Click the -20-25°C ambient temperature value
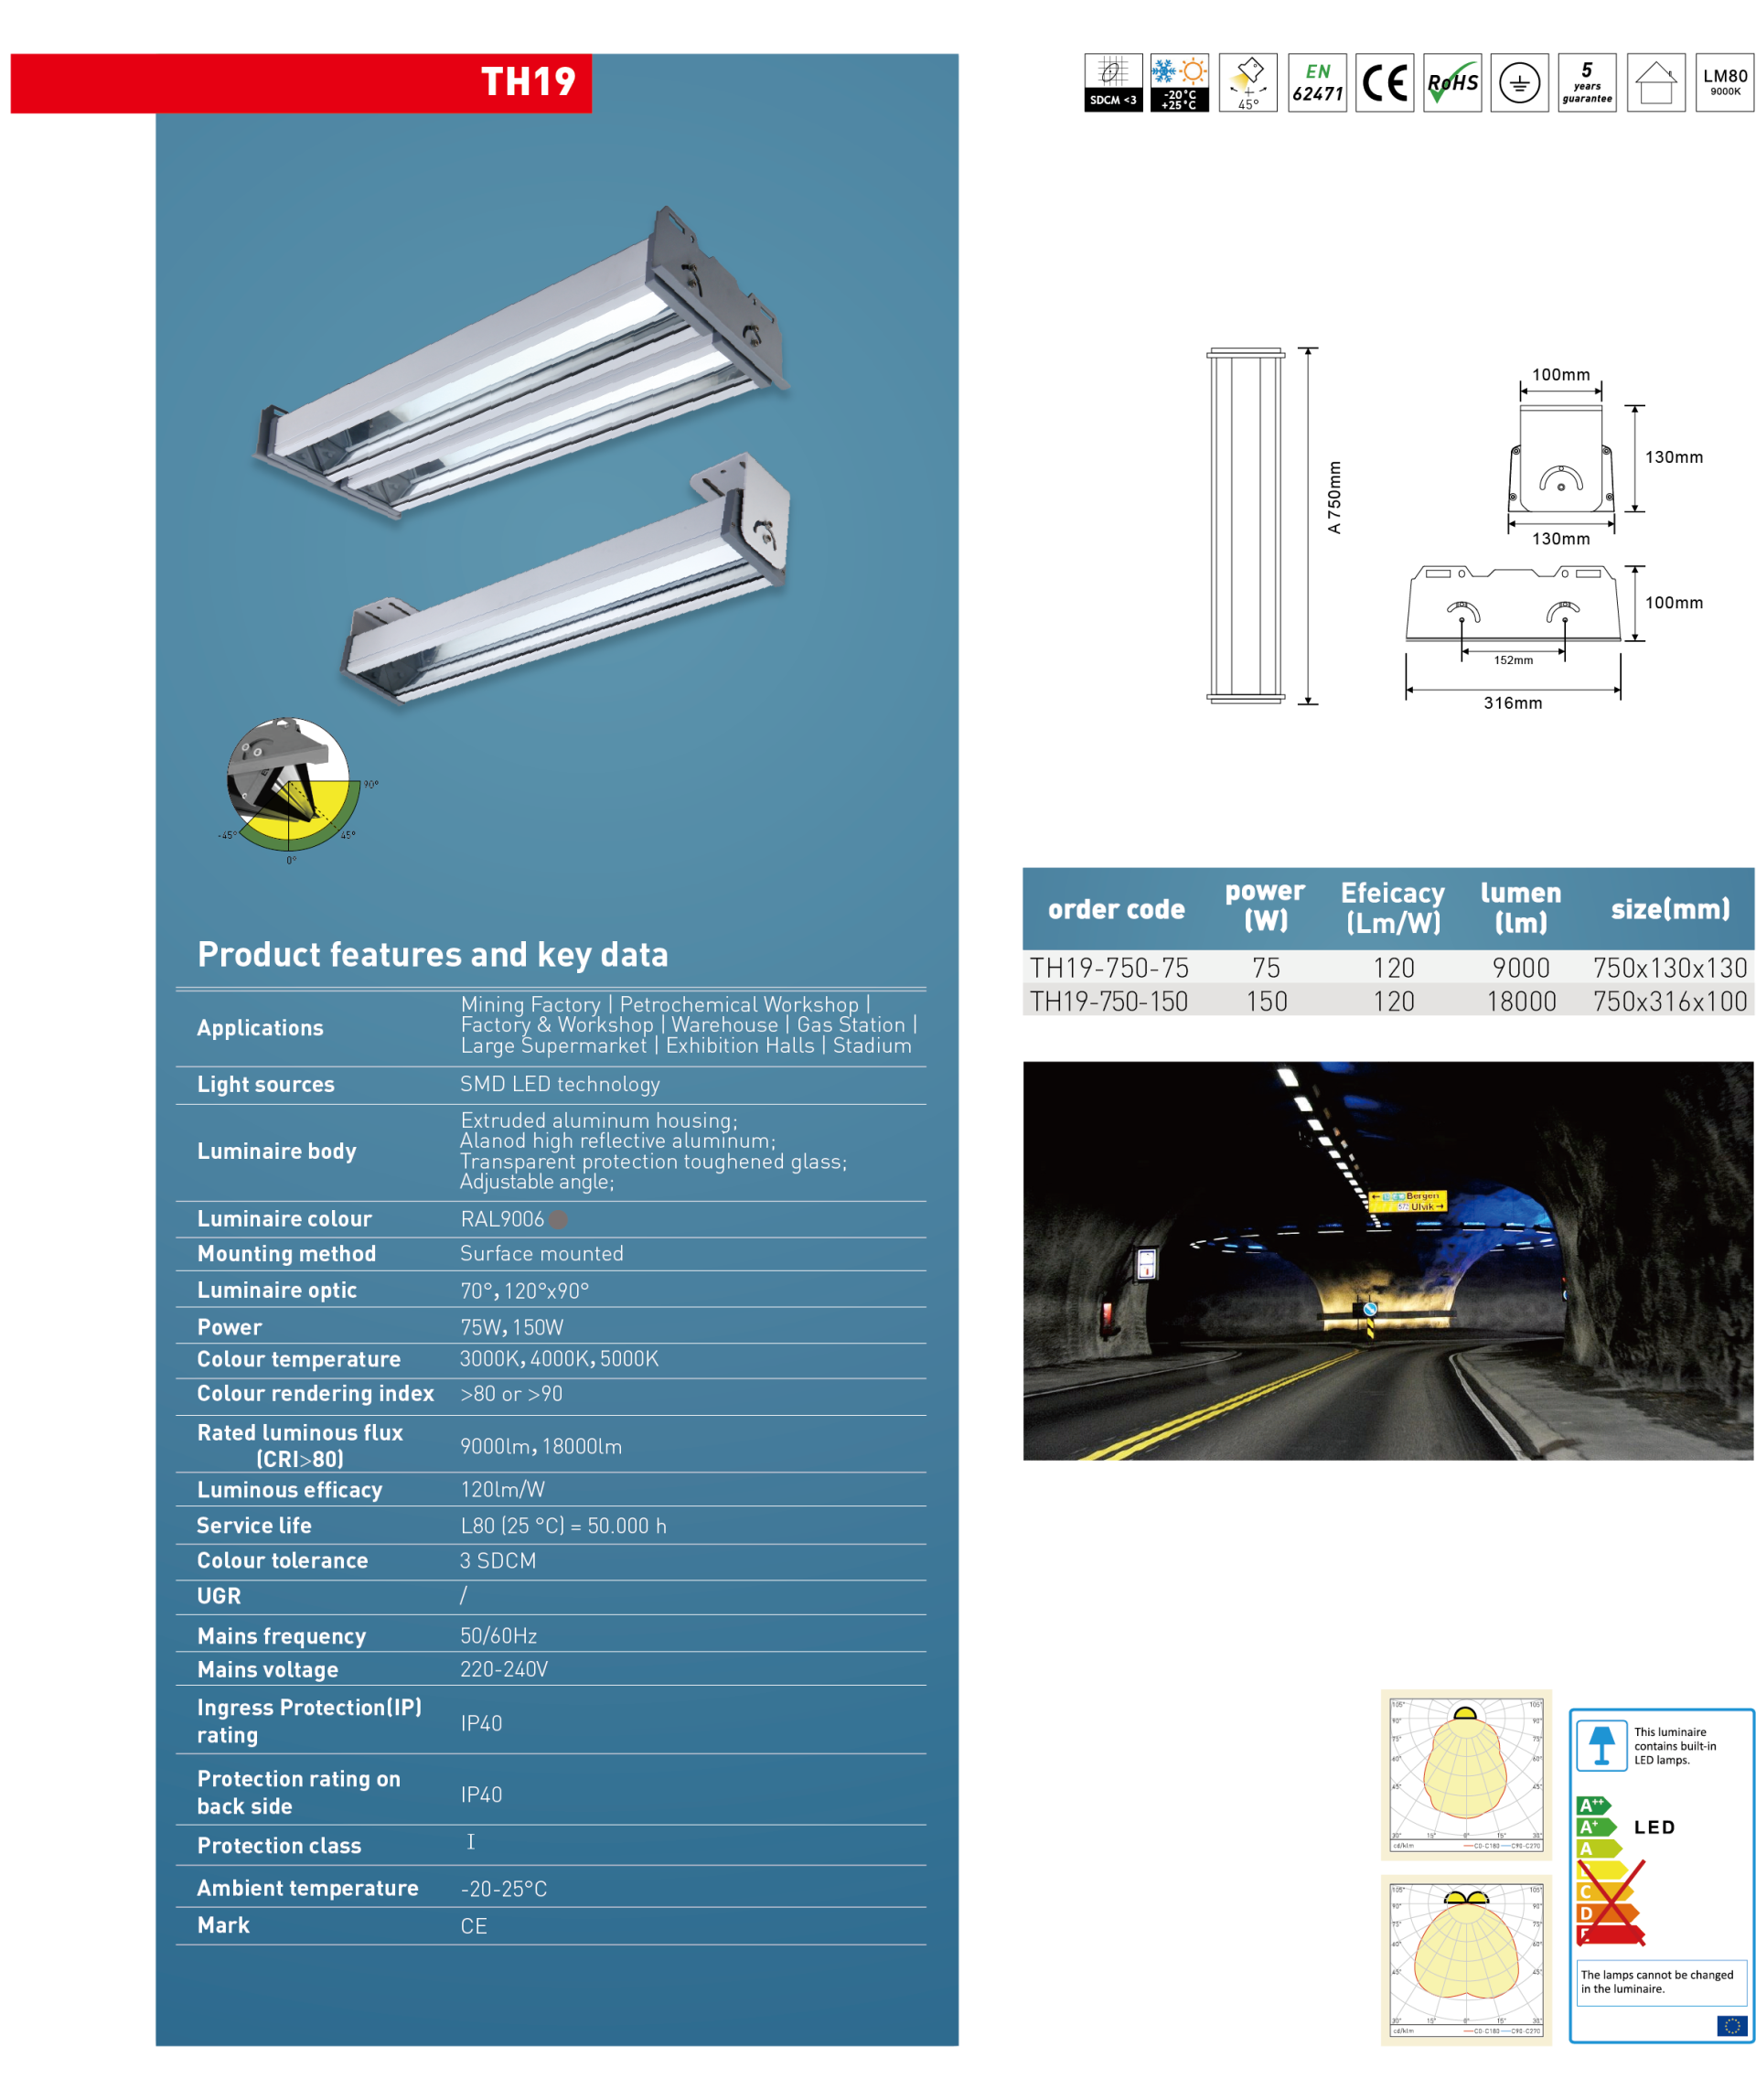Screen dimensions: 1756x2100 504,1889
